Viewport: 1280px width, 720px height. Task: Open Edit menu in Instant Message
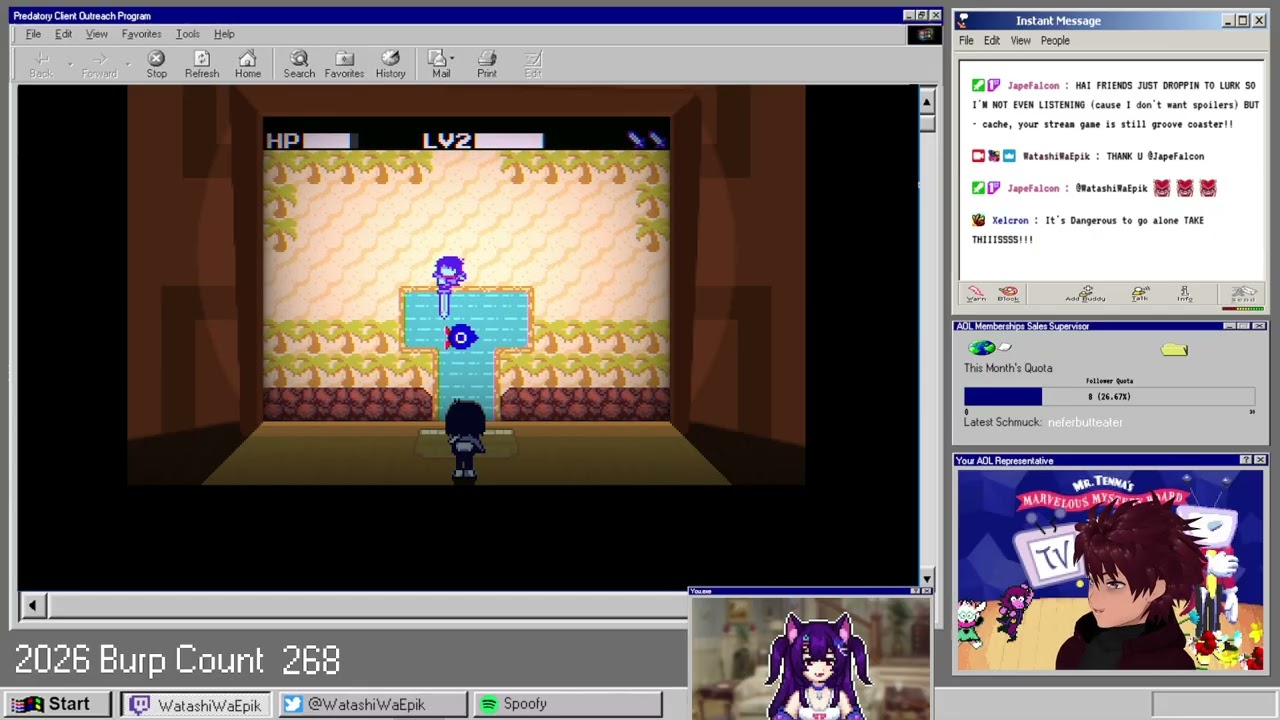[x=991, y=41]
